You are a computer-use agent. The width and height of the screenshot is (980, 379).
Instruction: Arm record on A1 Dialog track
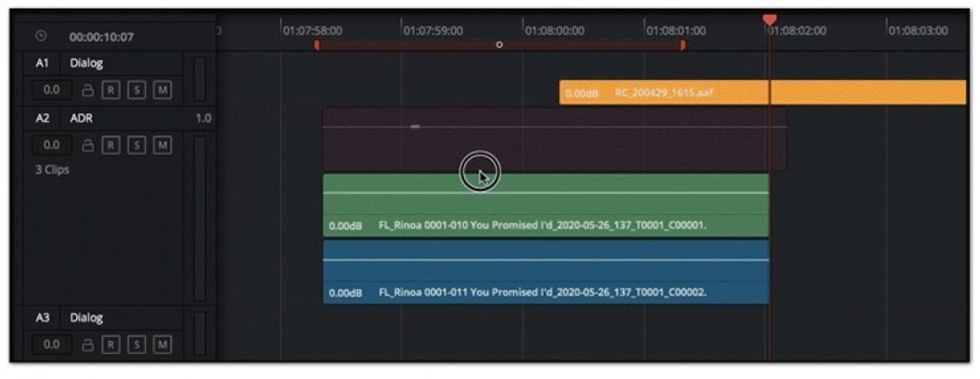click(111, 90)
